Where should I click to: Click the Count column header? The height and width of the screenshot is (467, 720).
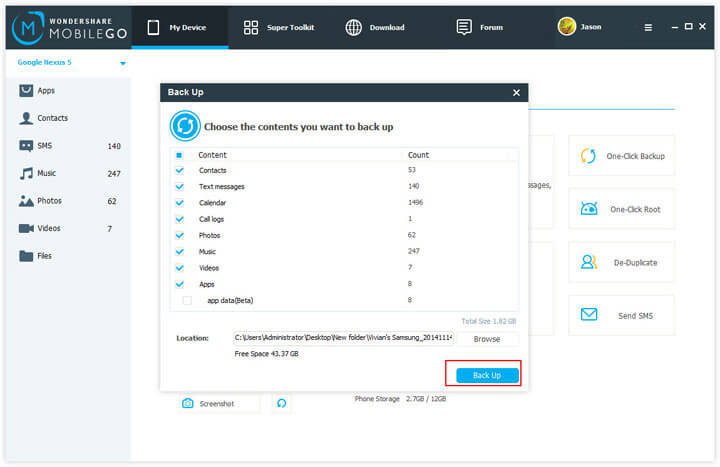[x=418, y=155]
